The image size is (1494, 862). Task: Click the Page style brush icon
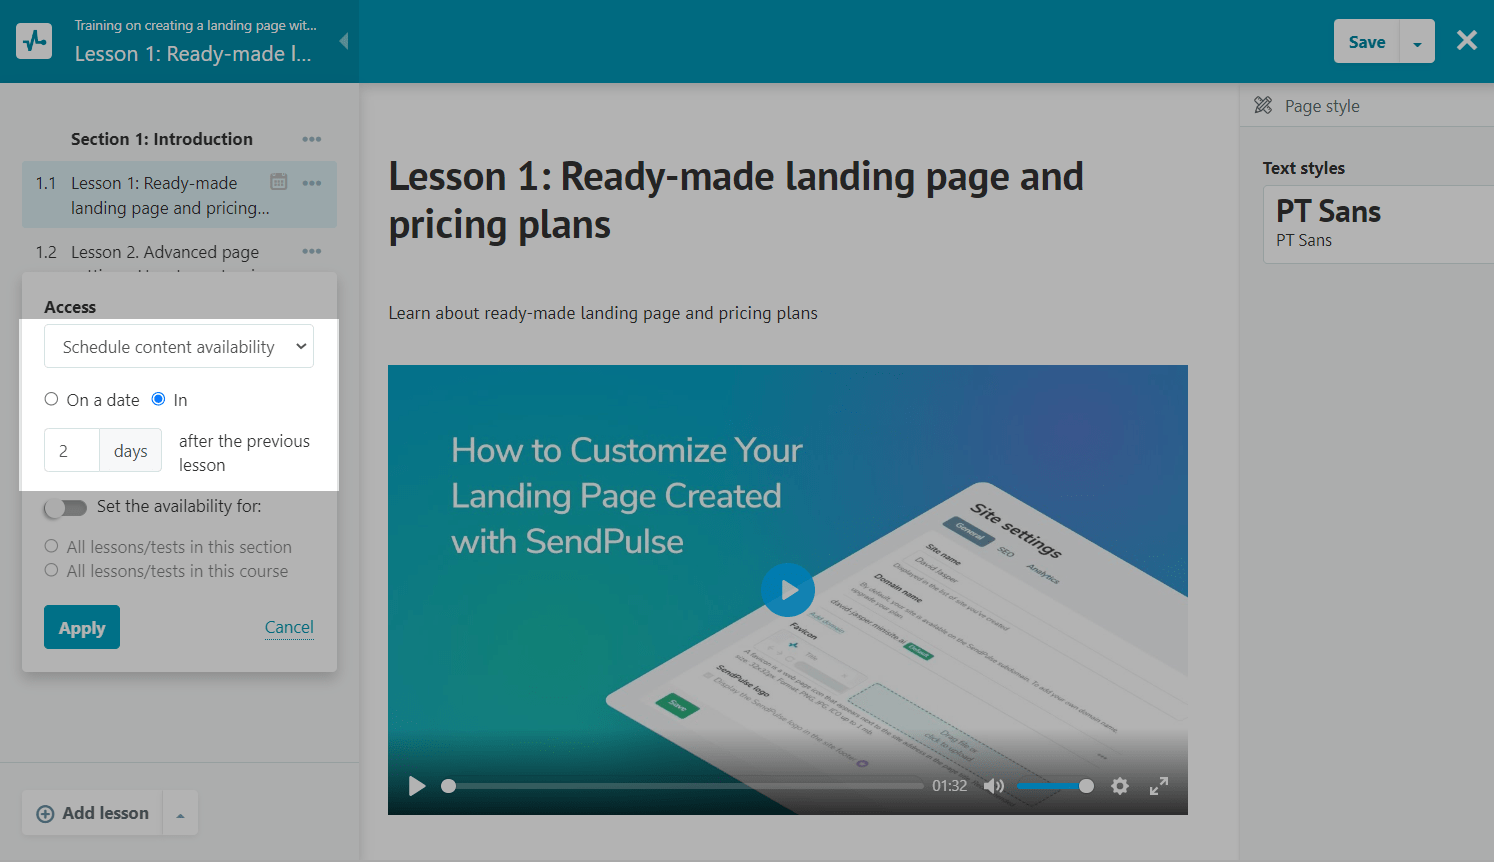tap(1263, 105)
